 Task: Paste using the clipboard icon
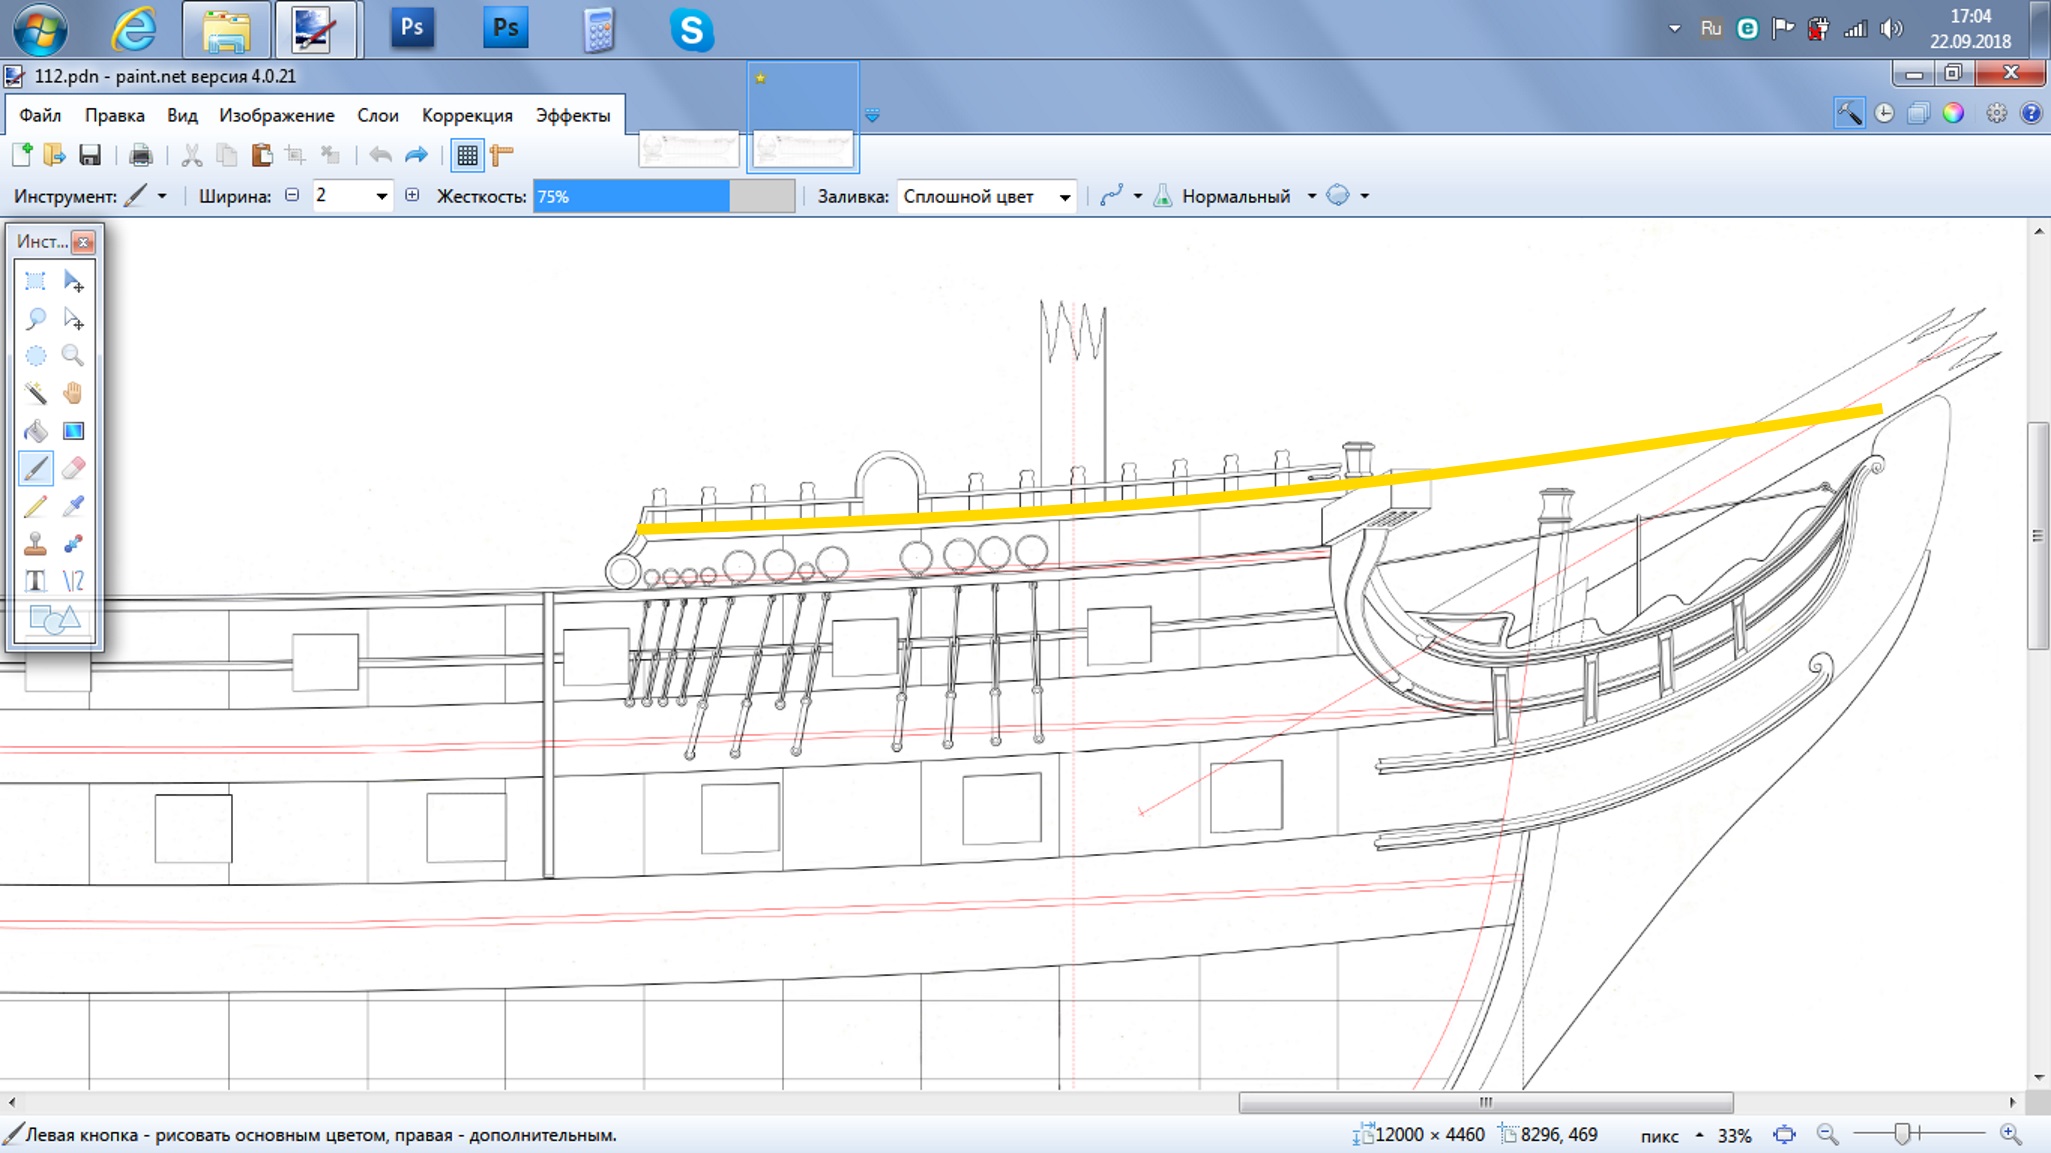click(x=262, y=155)
